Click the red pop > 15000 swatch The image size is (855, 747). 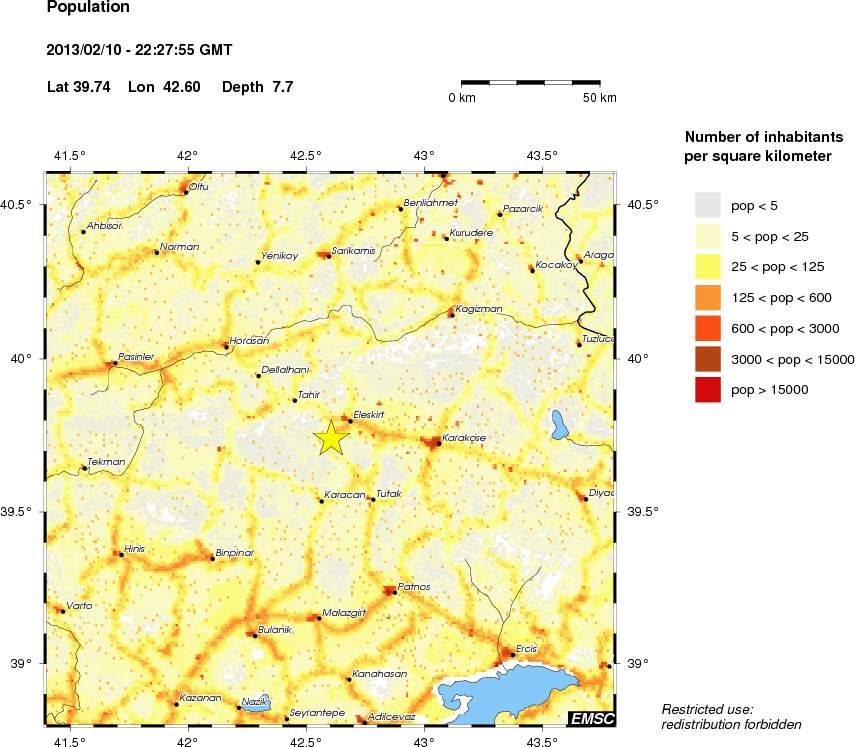click(x=708, y=390)
